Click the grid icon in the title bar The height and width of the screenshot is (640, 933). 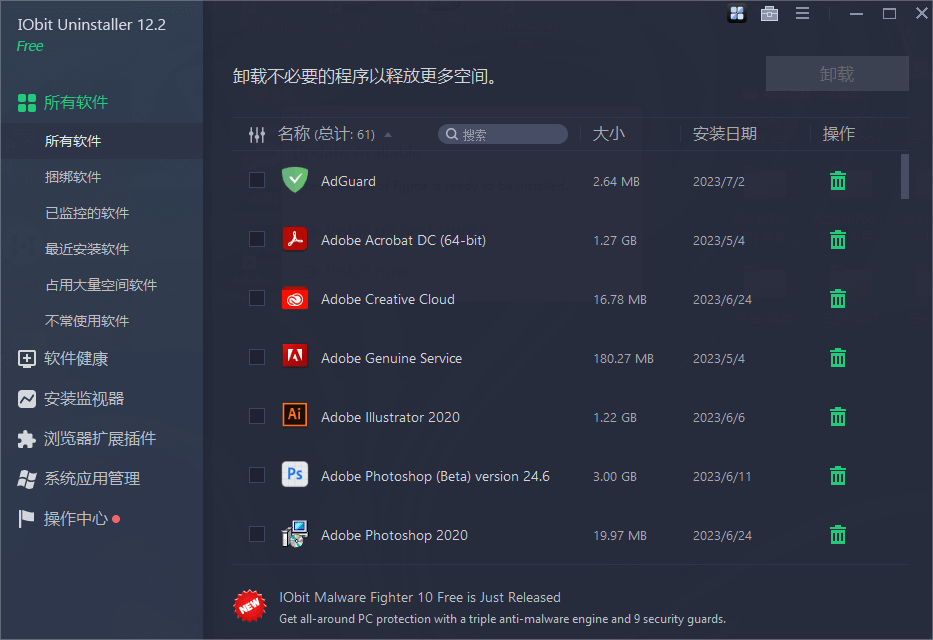(x=737, y=14)
